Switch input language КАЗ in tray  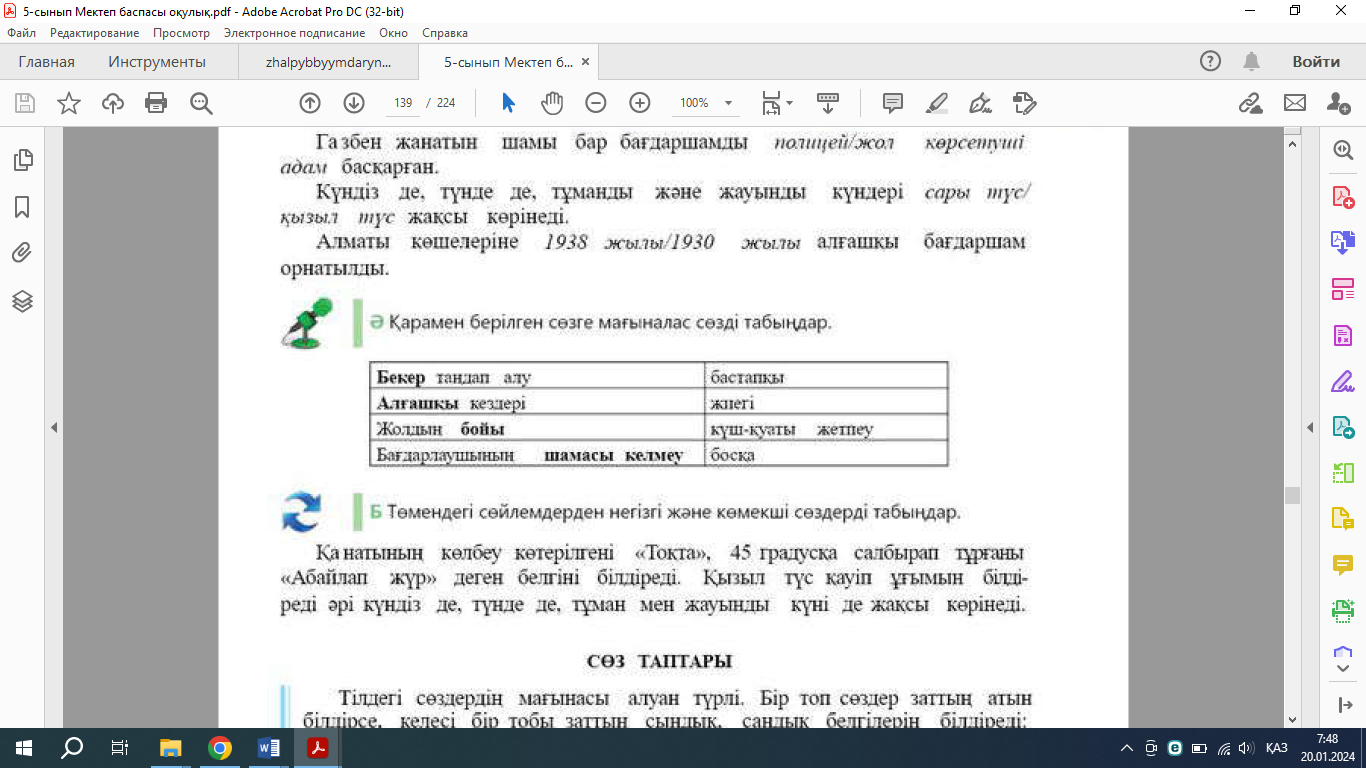coord(1276,748)
